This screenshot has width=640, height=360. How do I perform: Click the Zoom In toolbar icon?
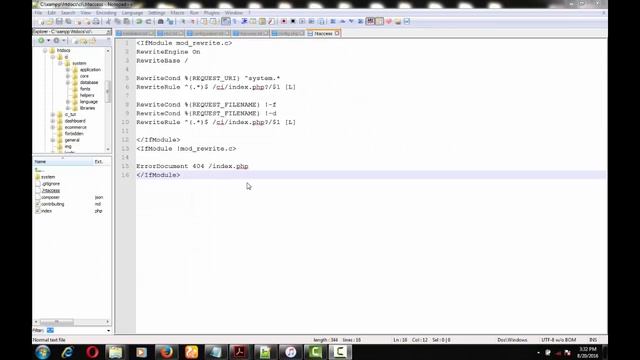point(182,21)
